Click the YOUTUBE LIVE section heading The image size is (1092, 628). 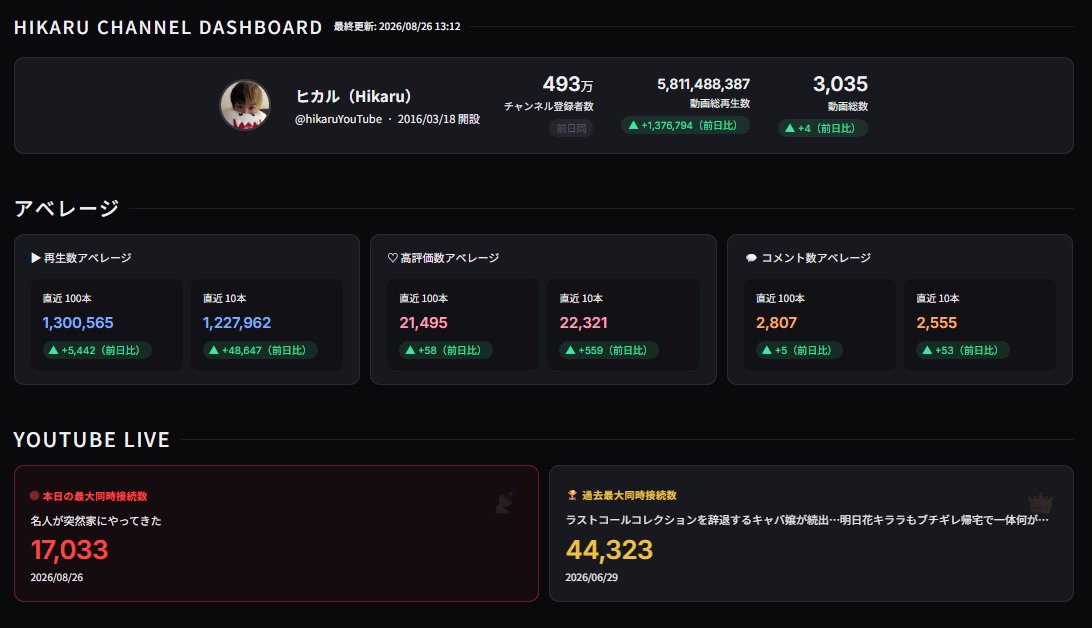click(x=92, y=440)
